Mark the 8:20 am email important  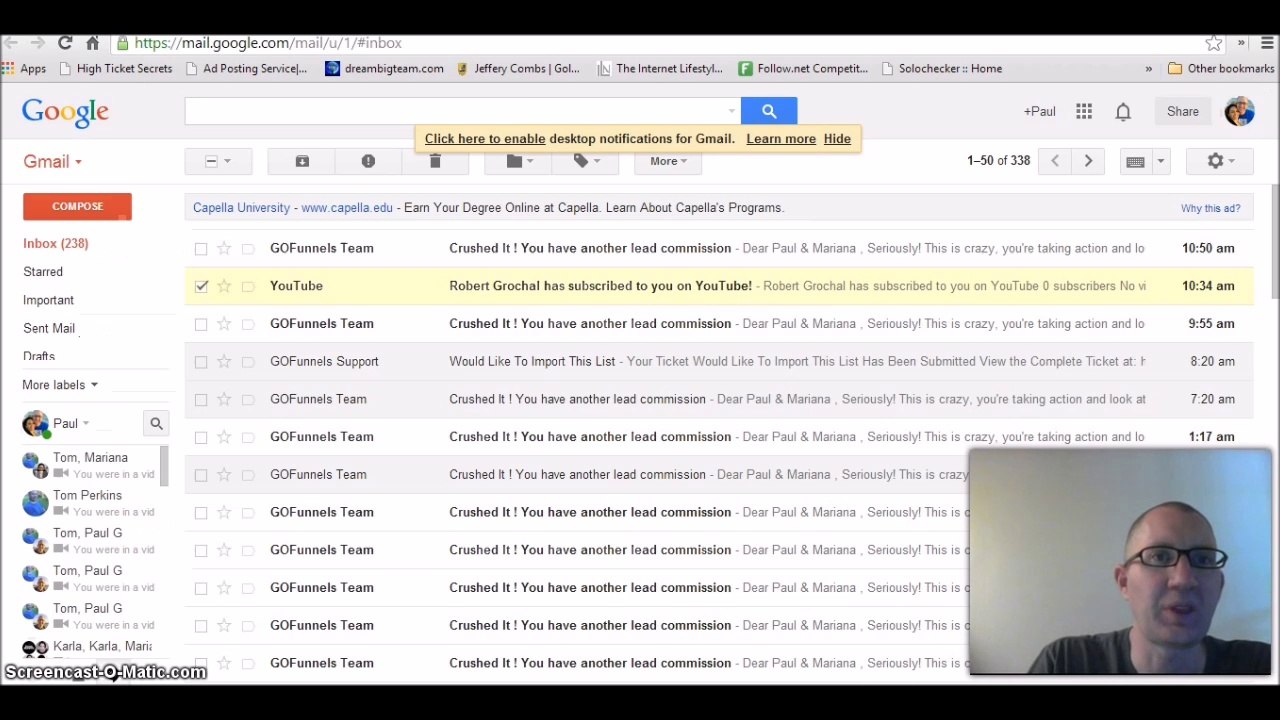click(248, 362)
